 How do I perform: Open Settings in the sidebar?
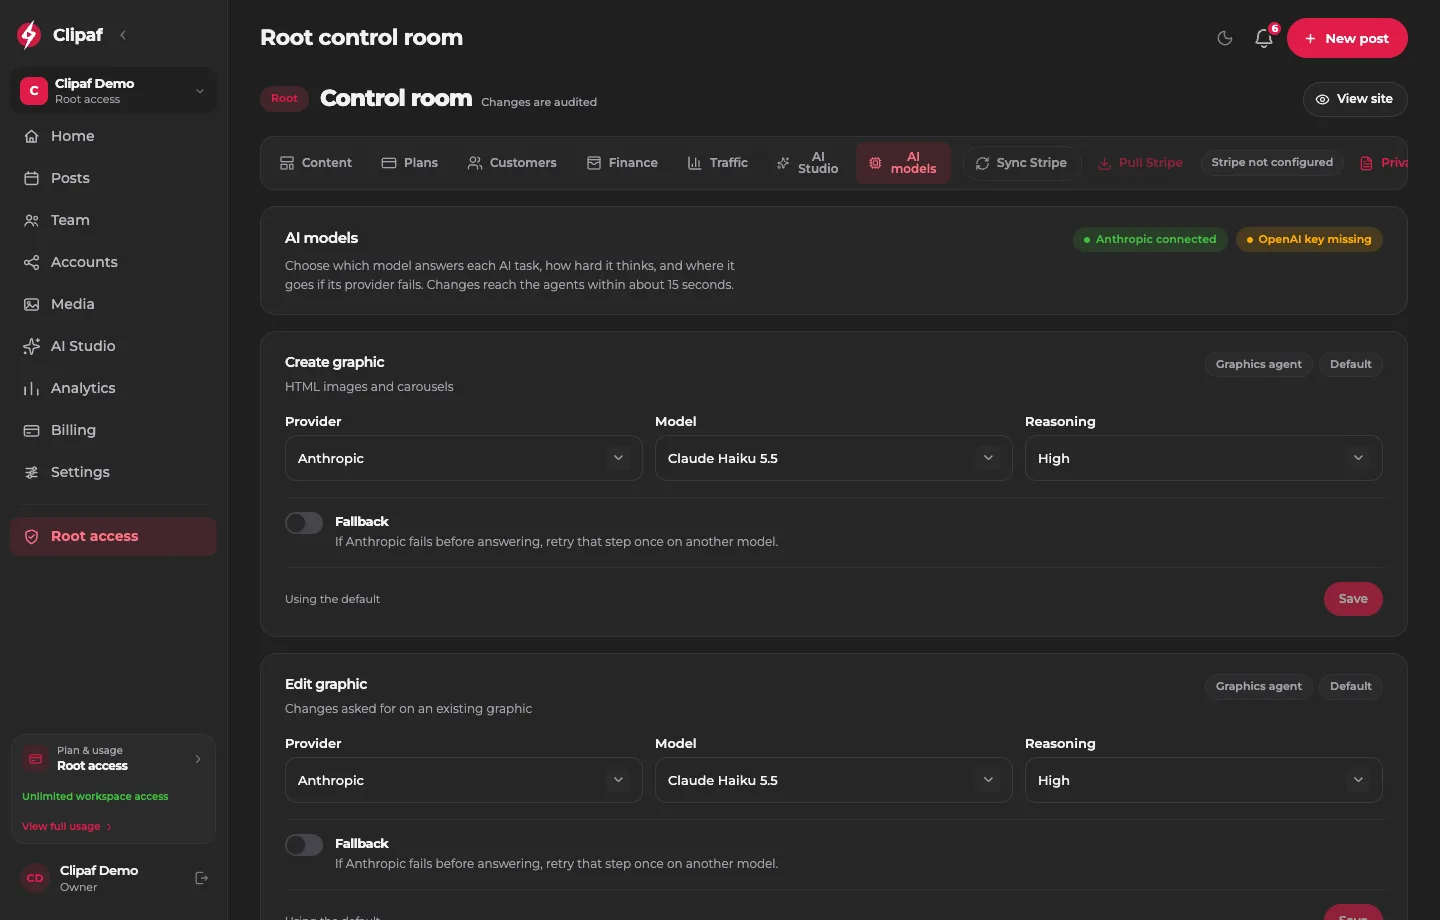click(x=113, y=472)
